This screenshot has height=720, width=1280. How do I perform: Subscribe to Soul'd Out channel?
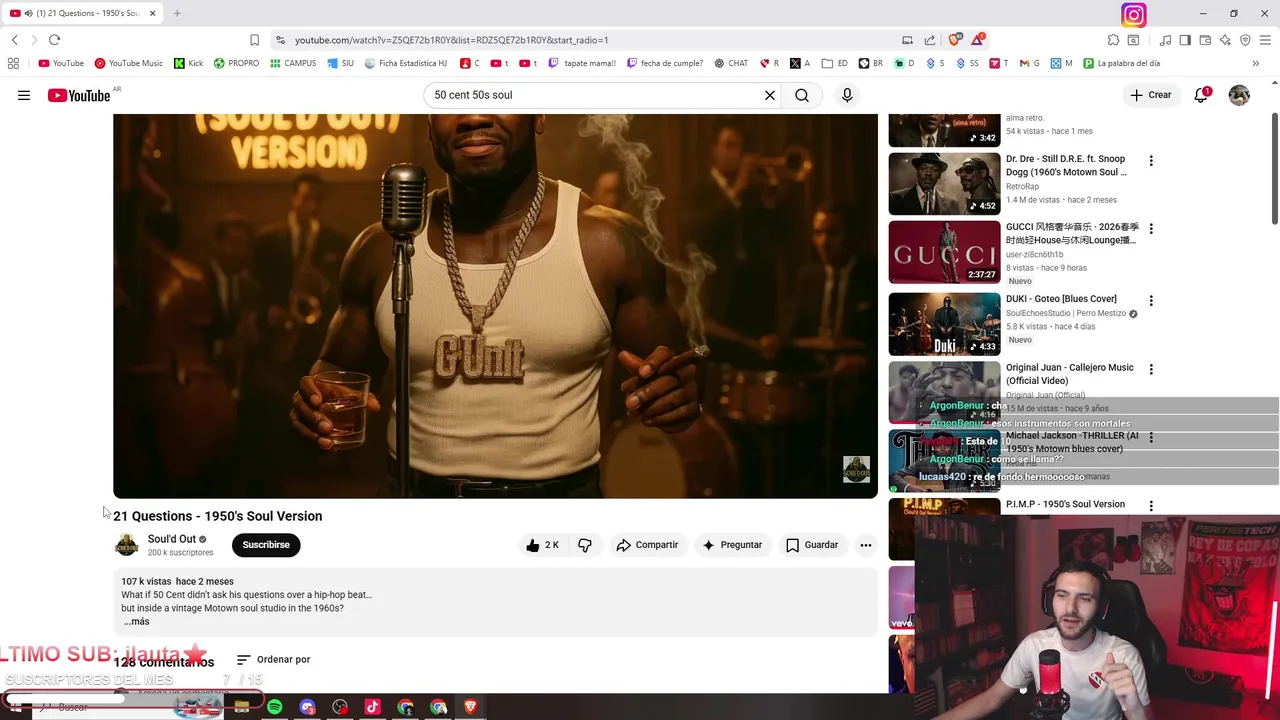266,545
